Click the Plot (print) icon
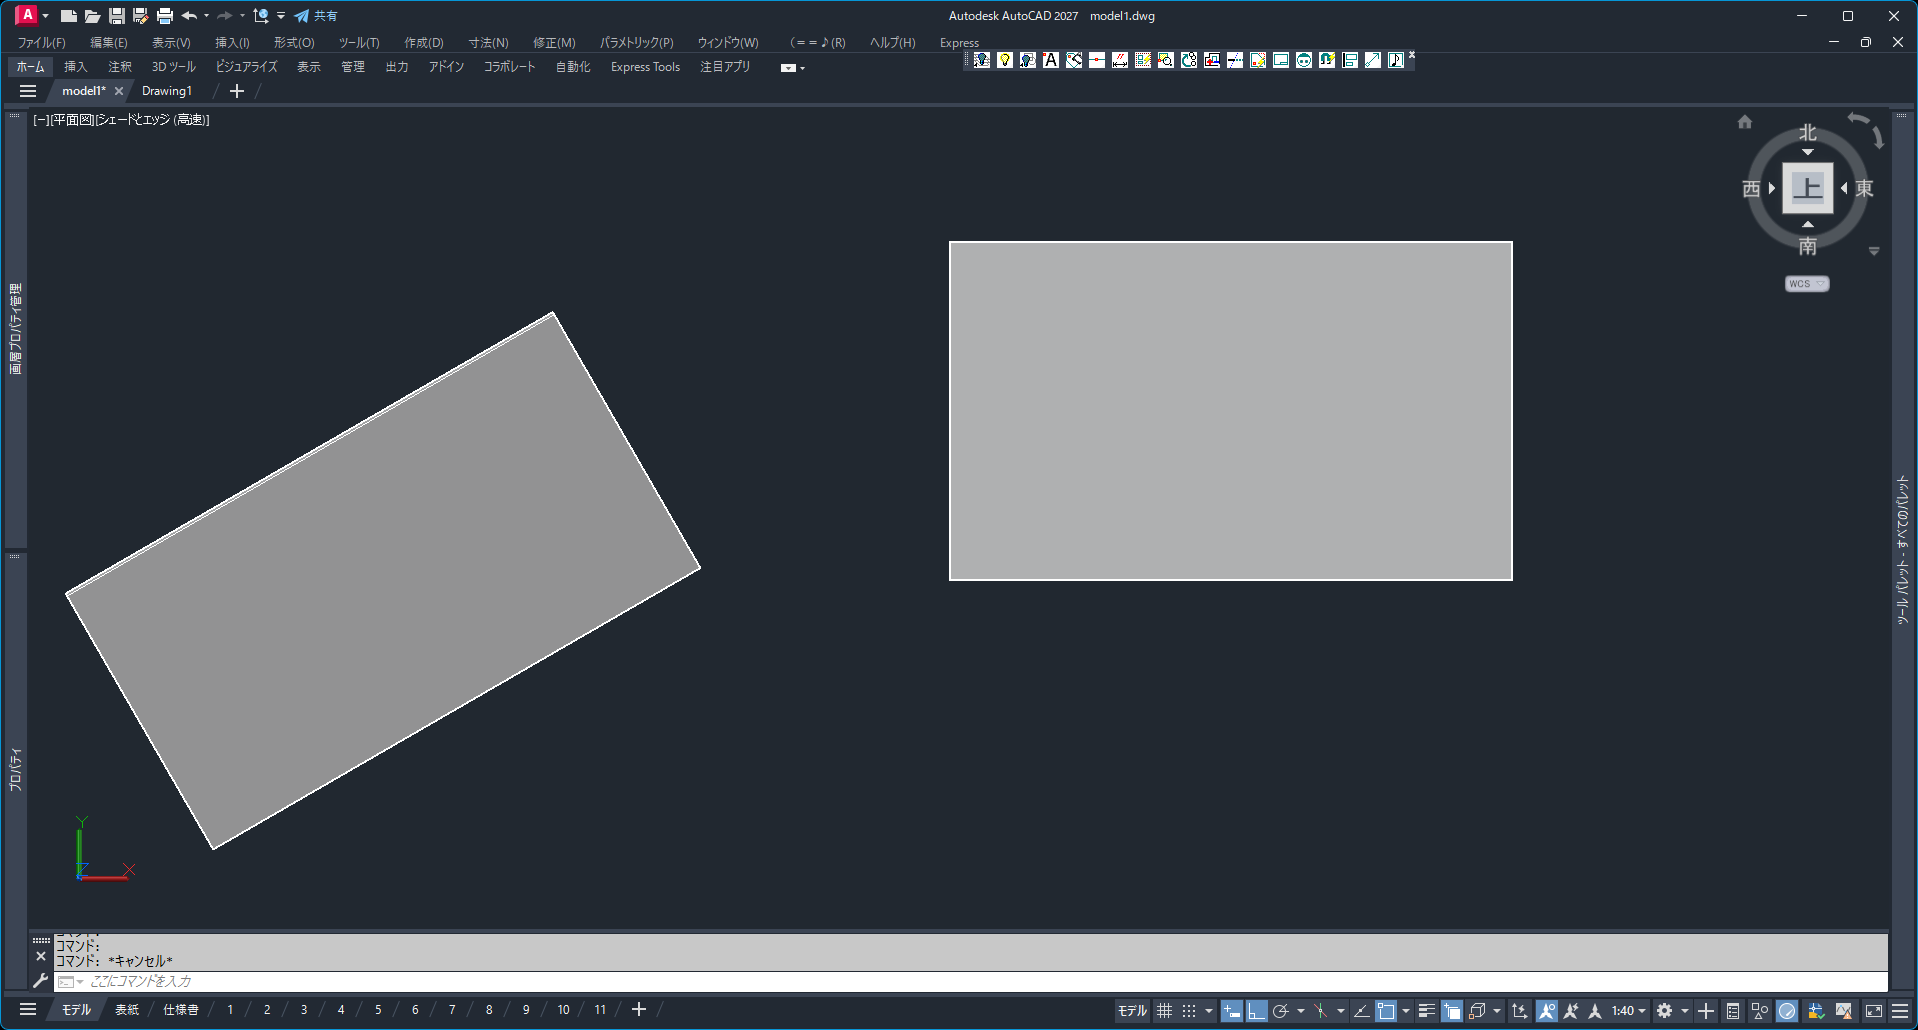Screen dimensions: 1918x1030 tap(165, 16)
